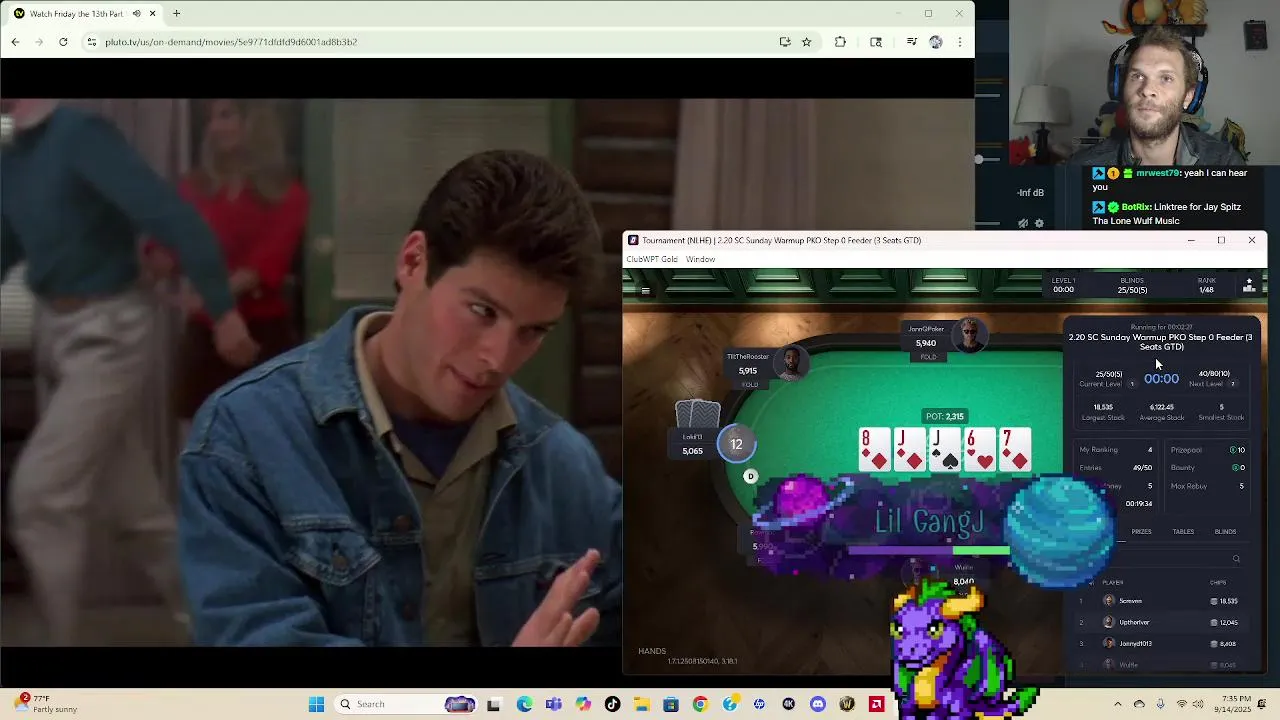Switch to the TABLES tab
Viewport: 1280px width, 720px height.
click(1183, 532)
